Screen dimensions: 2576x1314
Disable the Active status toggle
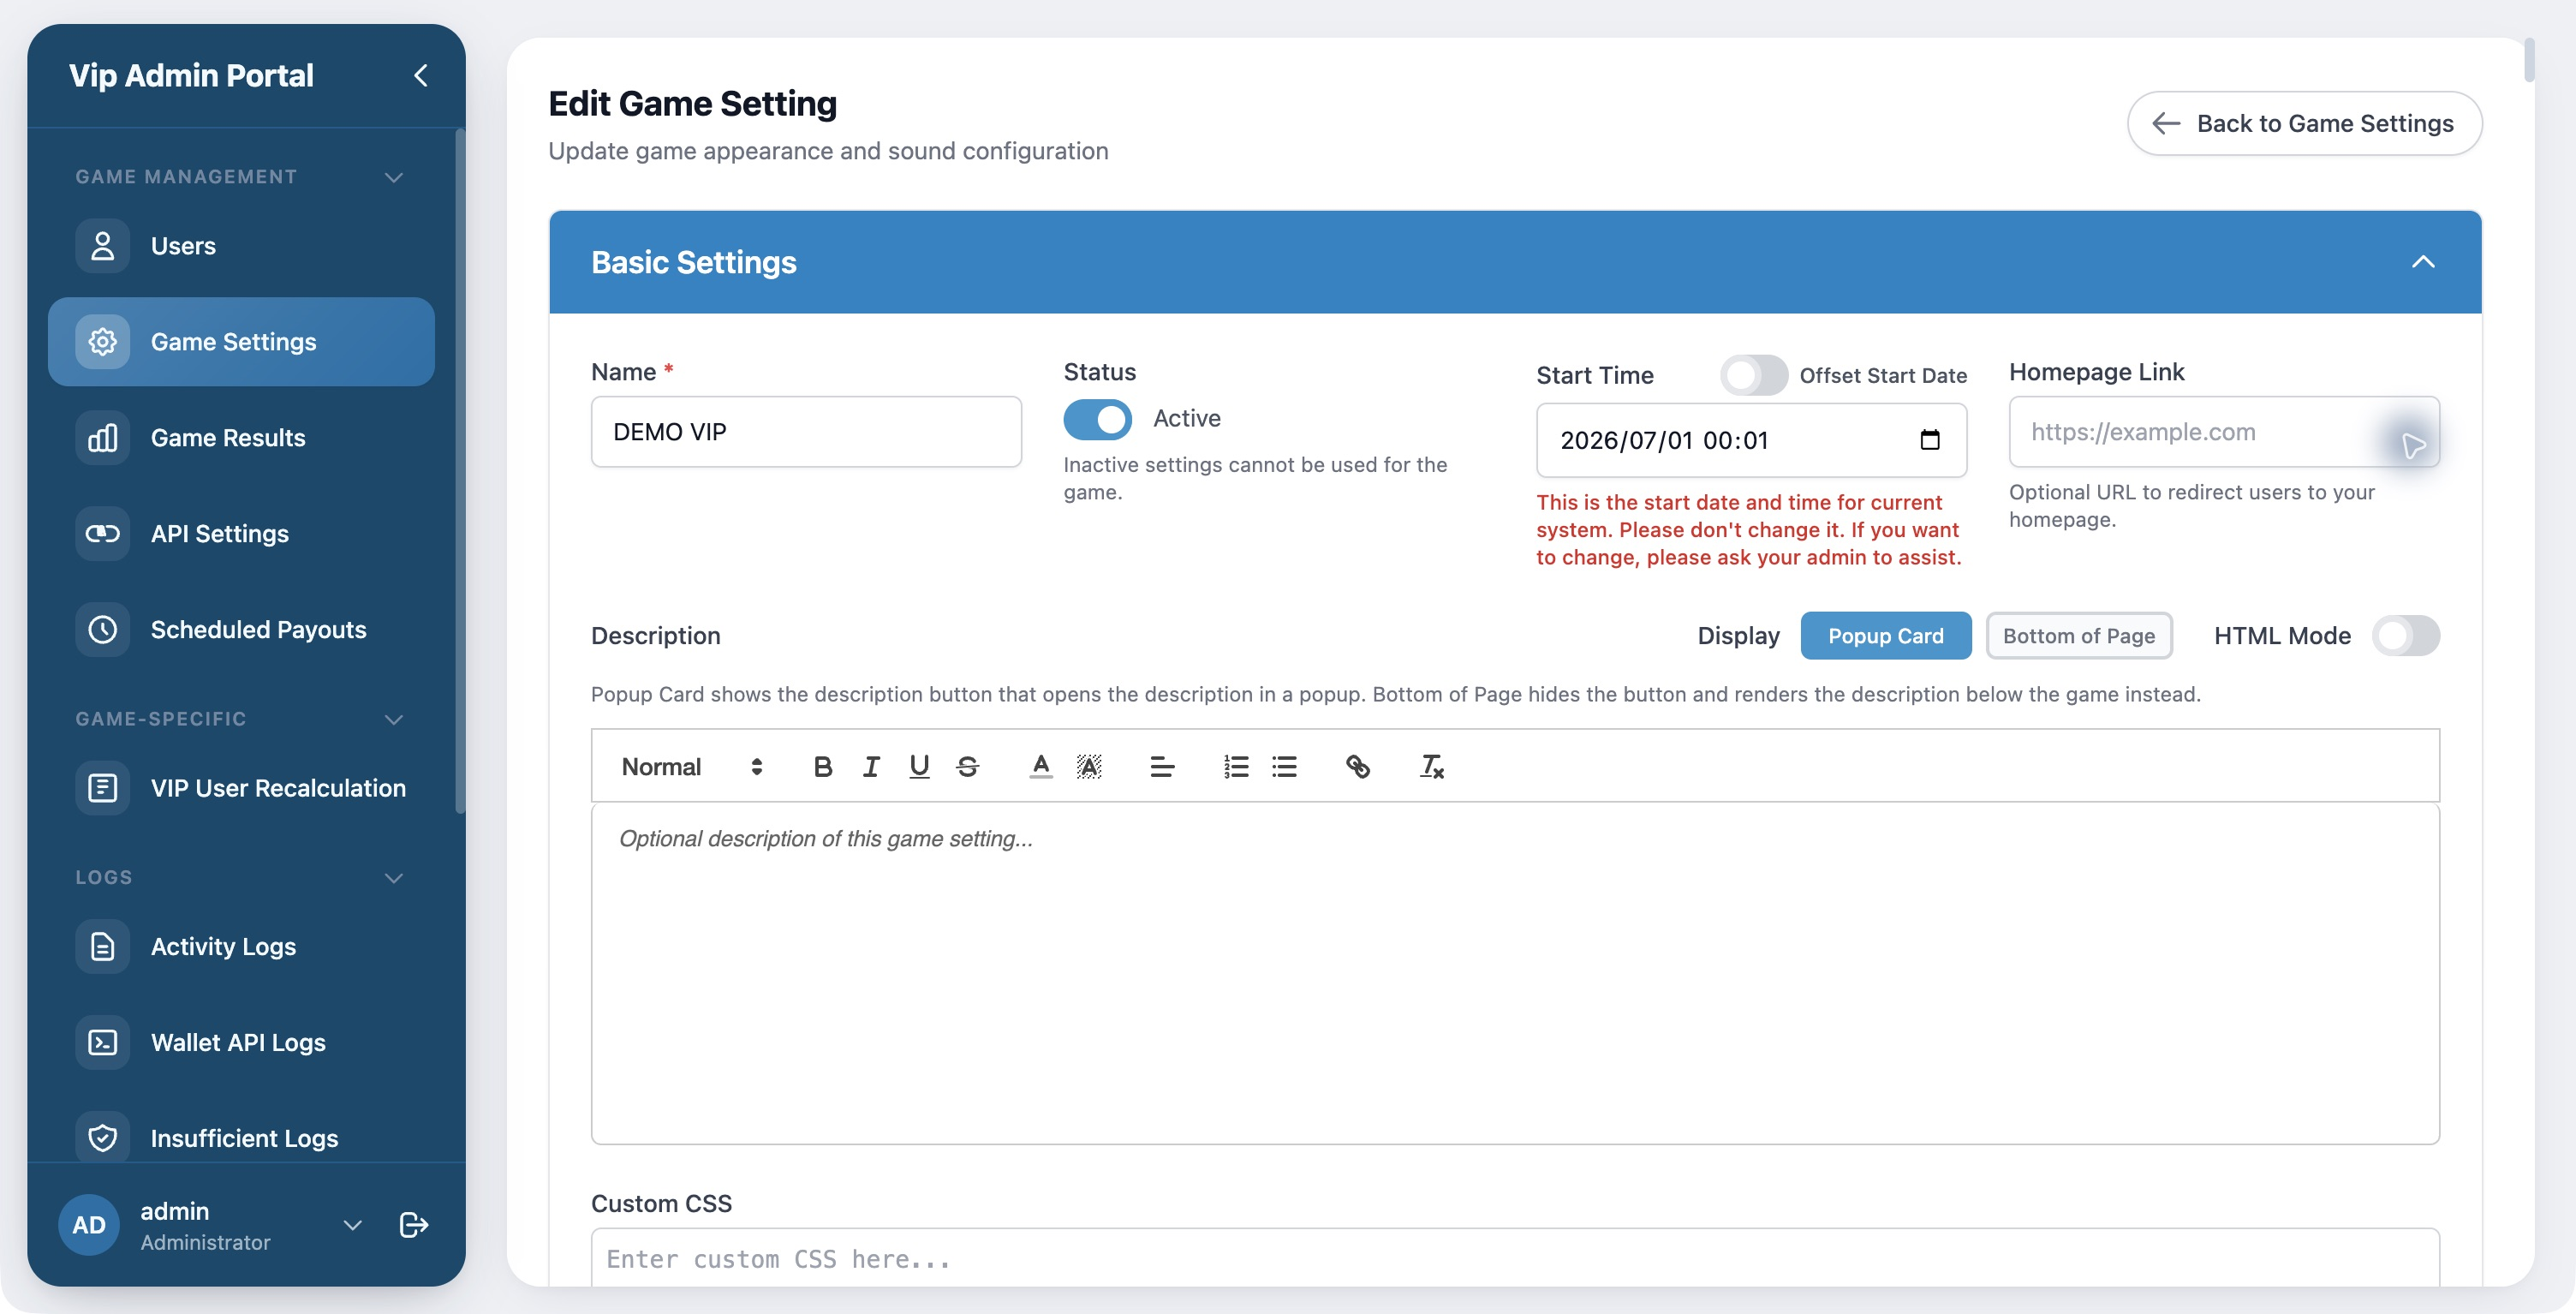coord(1097,419)
